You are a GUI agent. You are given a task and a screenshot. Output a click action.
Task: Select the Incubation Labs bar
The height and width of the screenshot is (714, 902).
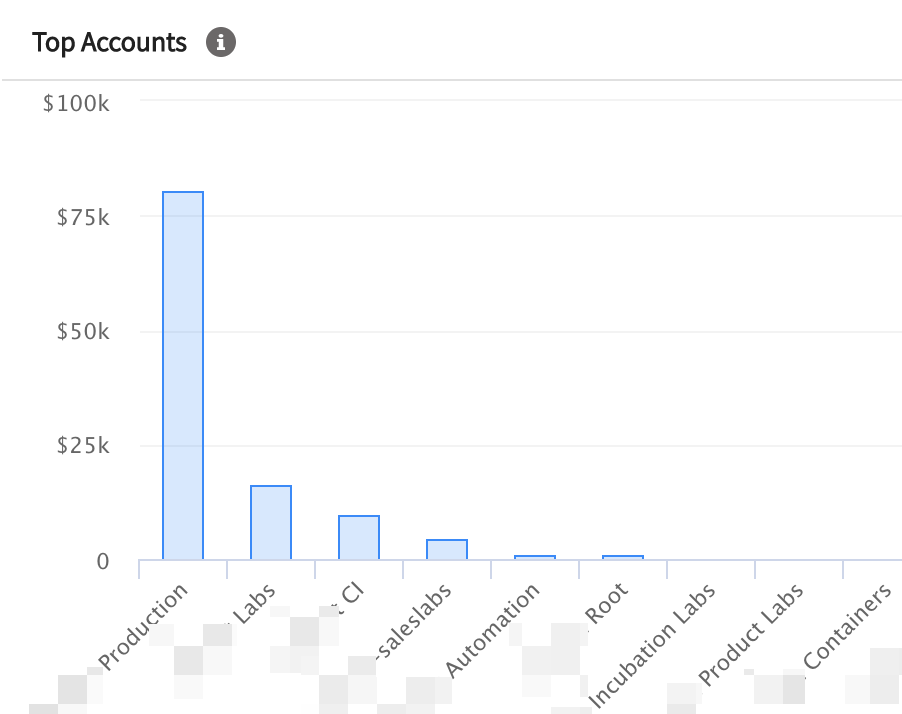click(710, 561)
